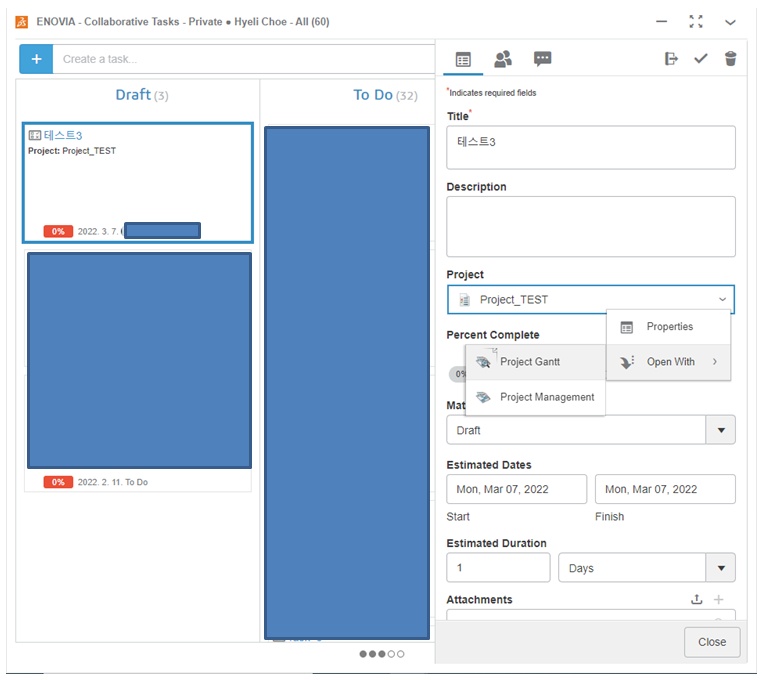Screen dimensions: 765x680
Task: Open the comments speech-bubble tab
Action: click(x=542, y=59)
